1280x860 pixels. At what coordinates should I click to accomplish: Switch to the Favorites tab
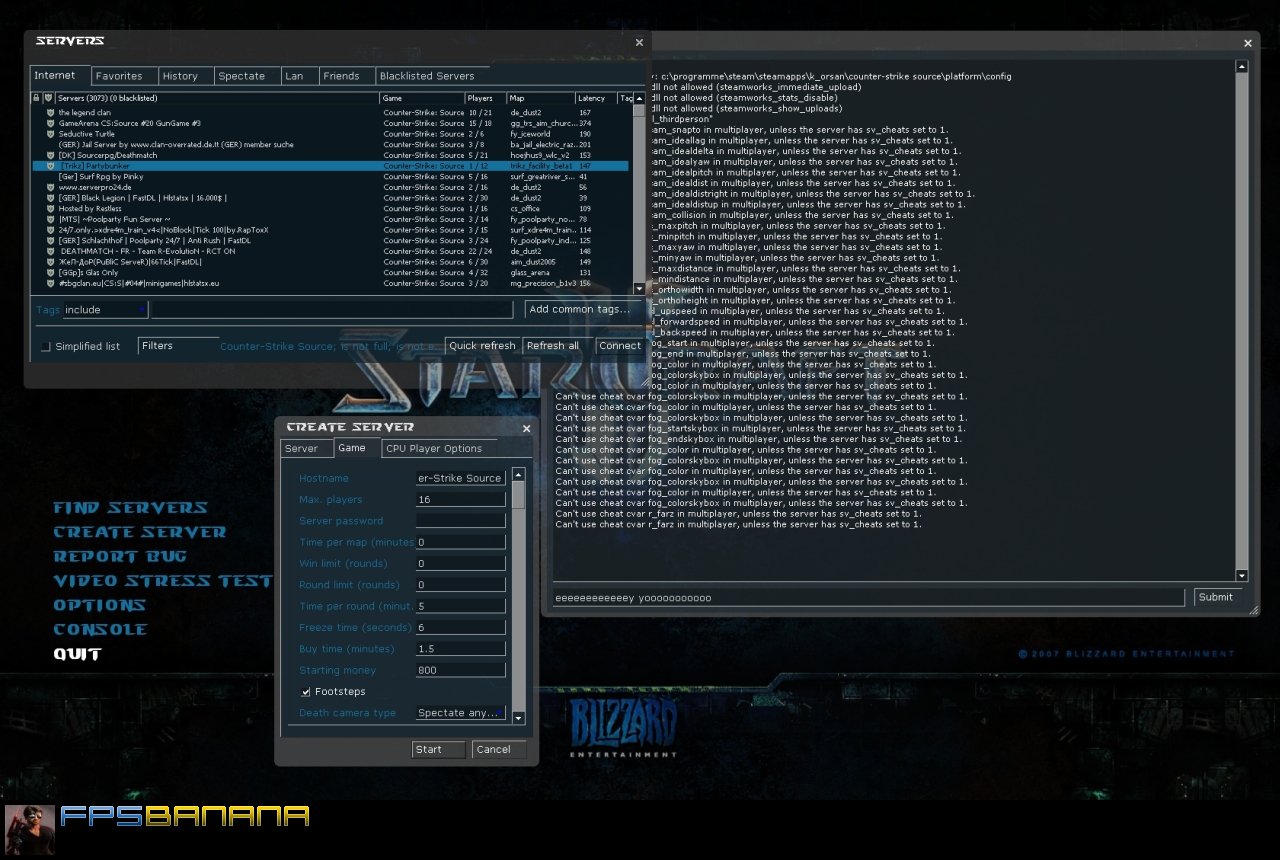120,75
